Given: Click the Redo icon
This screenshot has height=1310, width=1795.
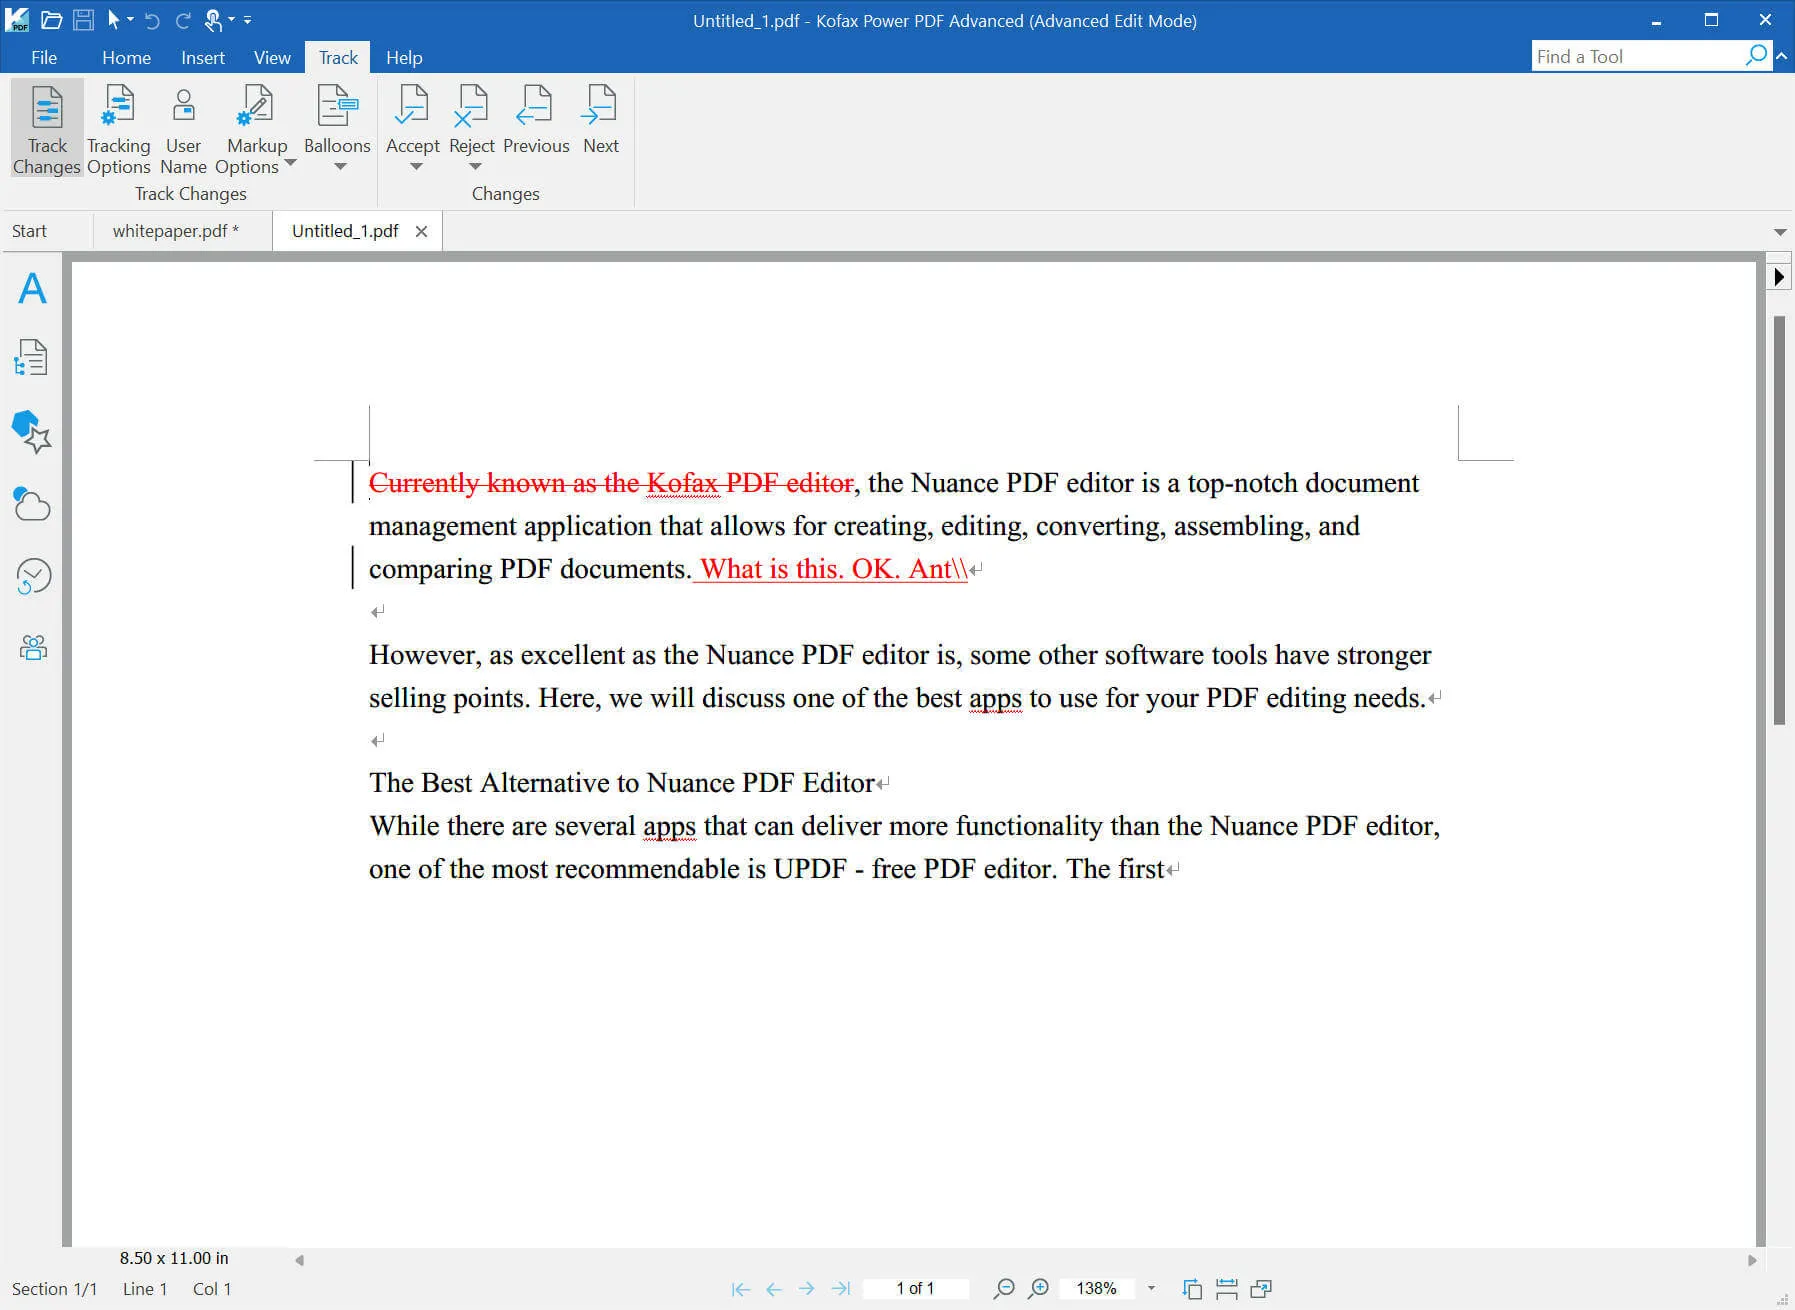Looking at the screenshot, I should [183, 20].
